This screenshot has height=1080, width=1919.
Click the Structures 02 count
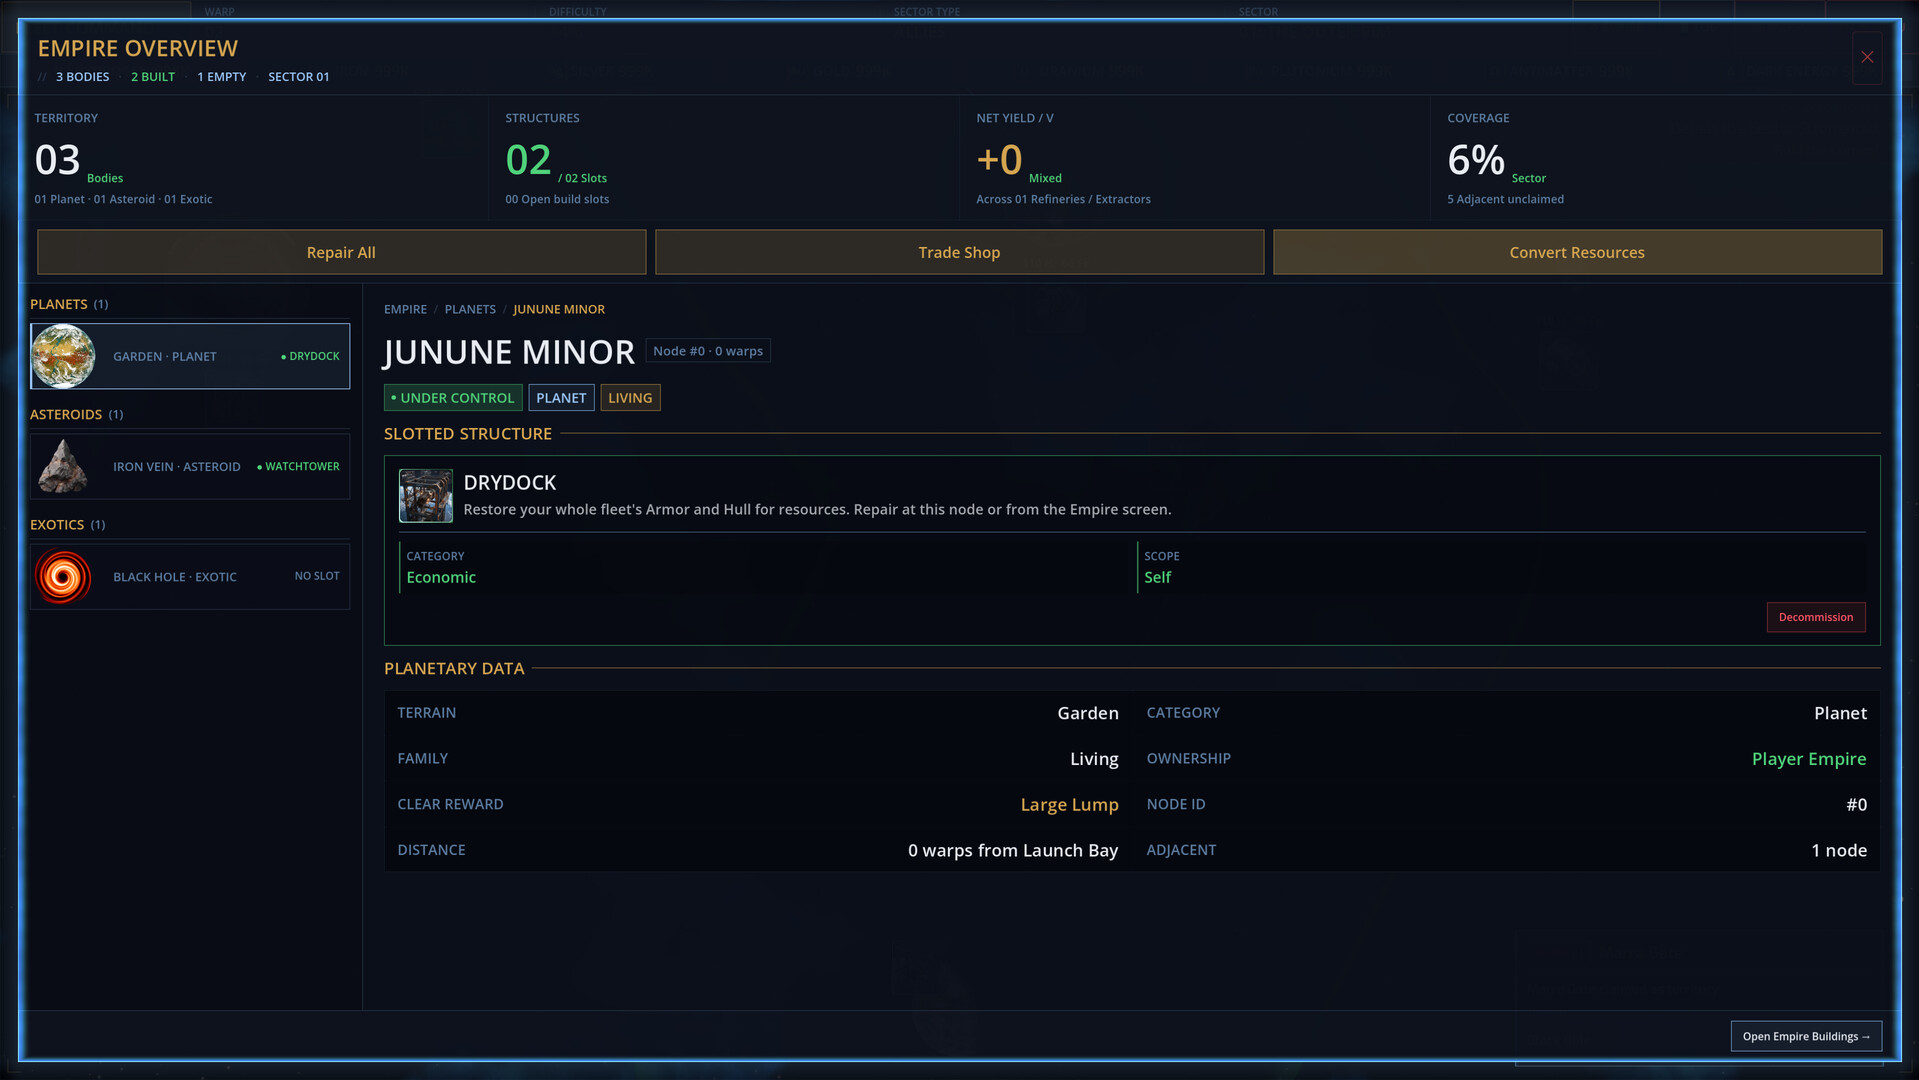[x=528, y=160]
